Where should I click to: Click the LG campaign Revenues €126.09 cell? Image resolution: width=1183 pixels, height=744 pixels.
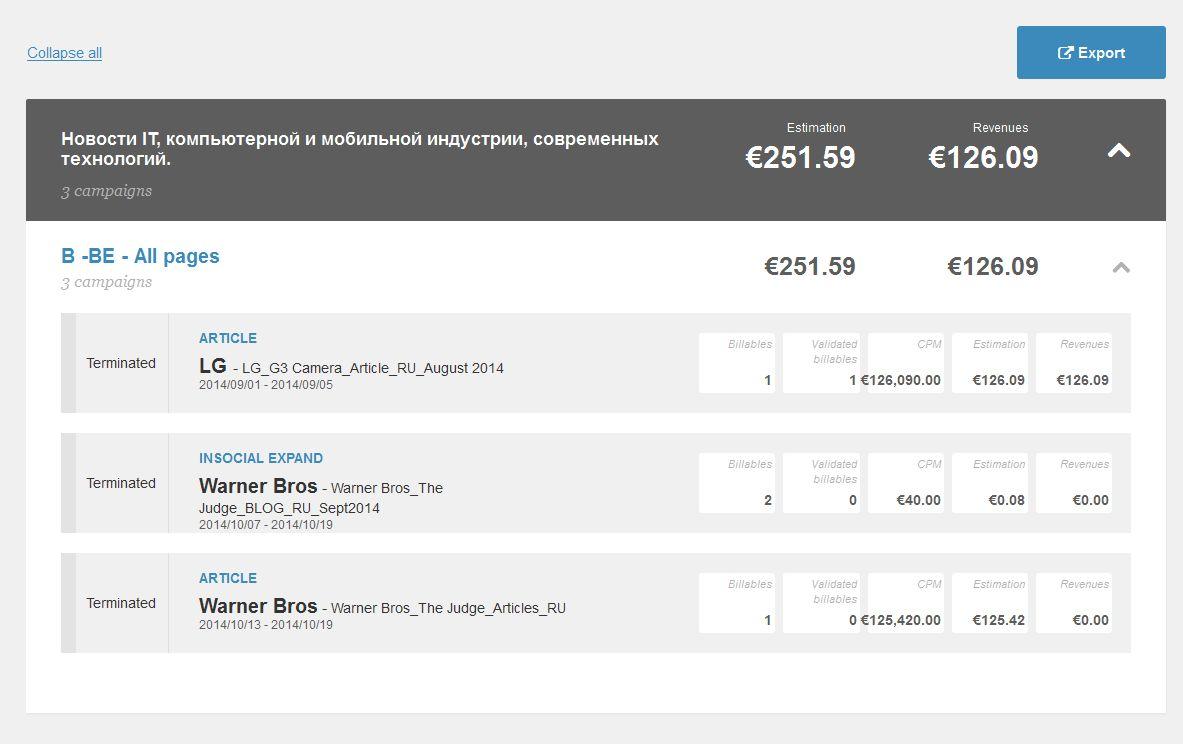coord(1073,363)
